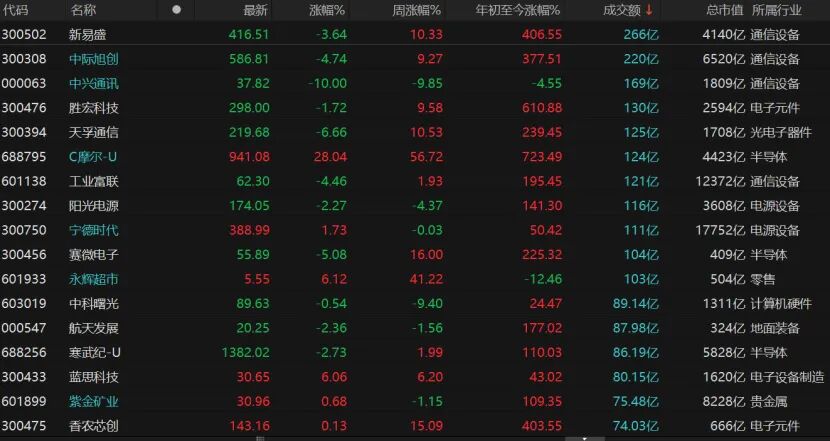Select the 胜宏科技 stock name
The width and height of the screenshot is (830, 441).
[x=94, y=108]
